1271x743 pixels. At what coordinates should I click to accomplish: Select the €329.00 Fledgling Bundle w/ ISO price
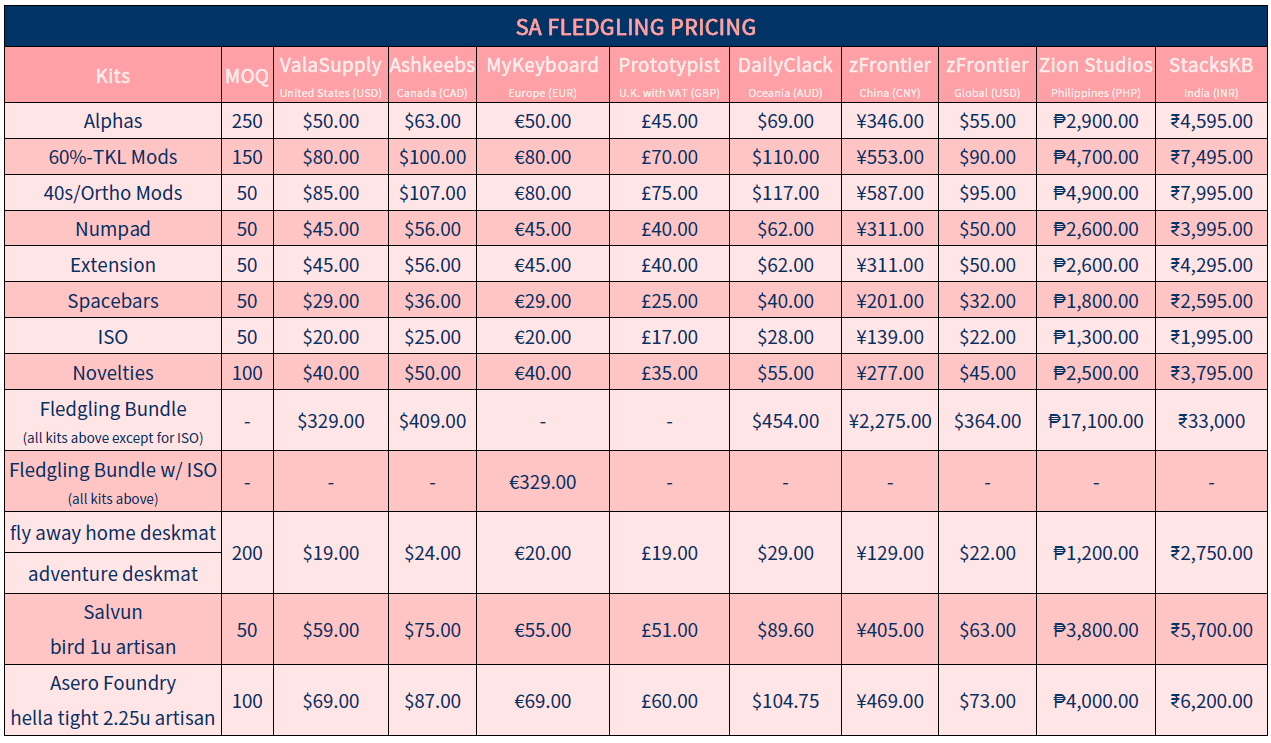click(542, 482)
